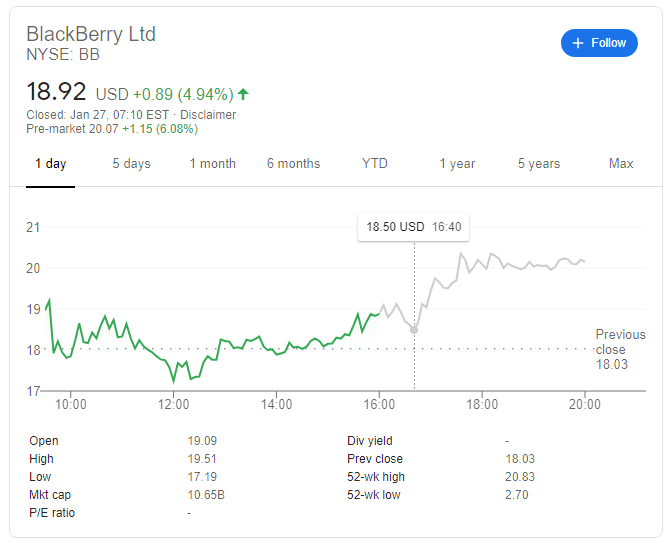Select the 1 day tab
The width and height of the screenshot is (671, 549).
pos(50,164)
